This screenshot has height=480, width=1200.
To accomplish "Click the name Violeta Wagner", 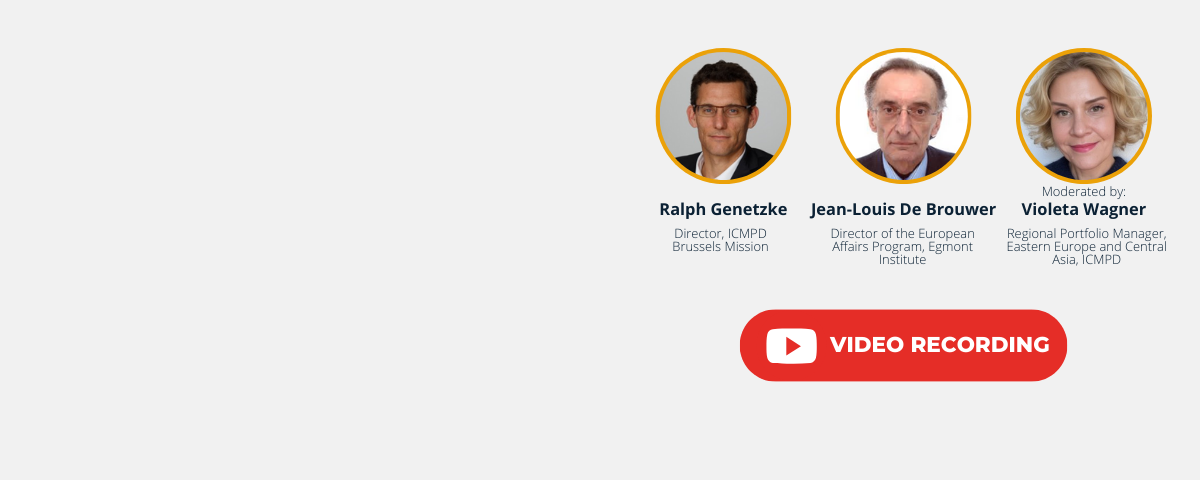I will [1083, 209].
